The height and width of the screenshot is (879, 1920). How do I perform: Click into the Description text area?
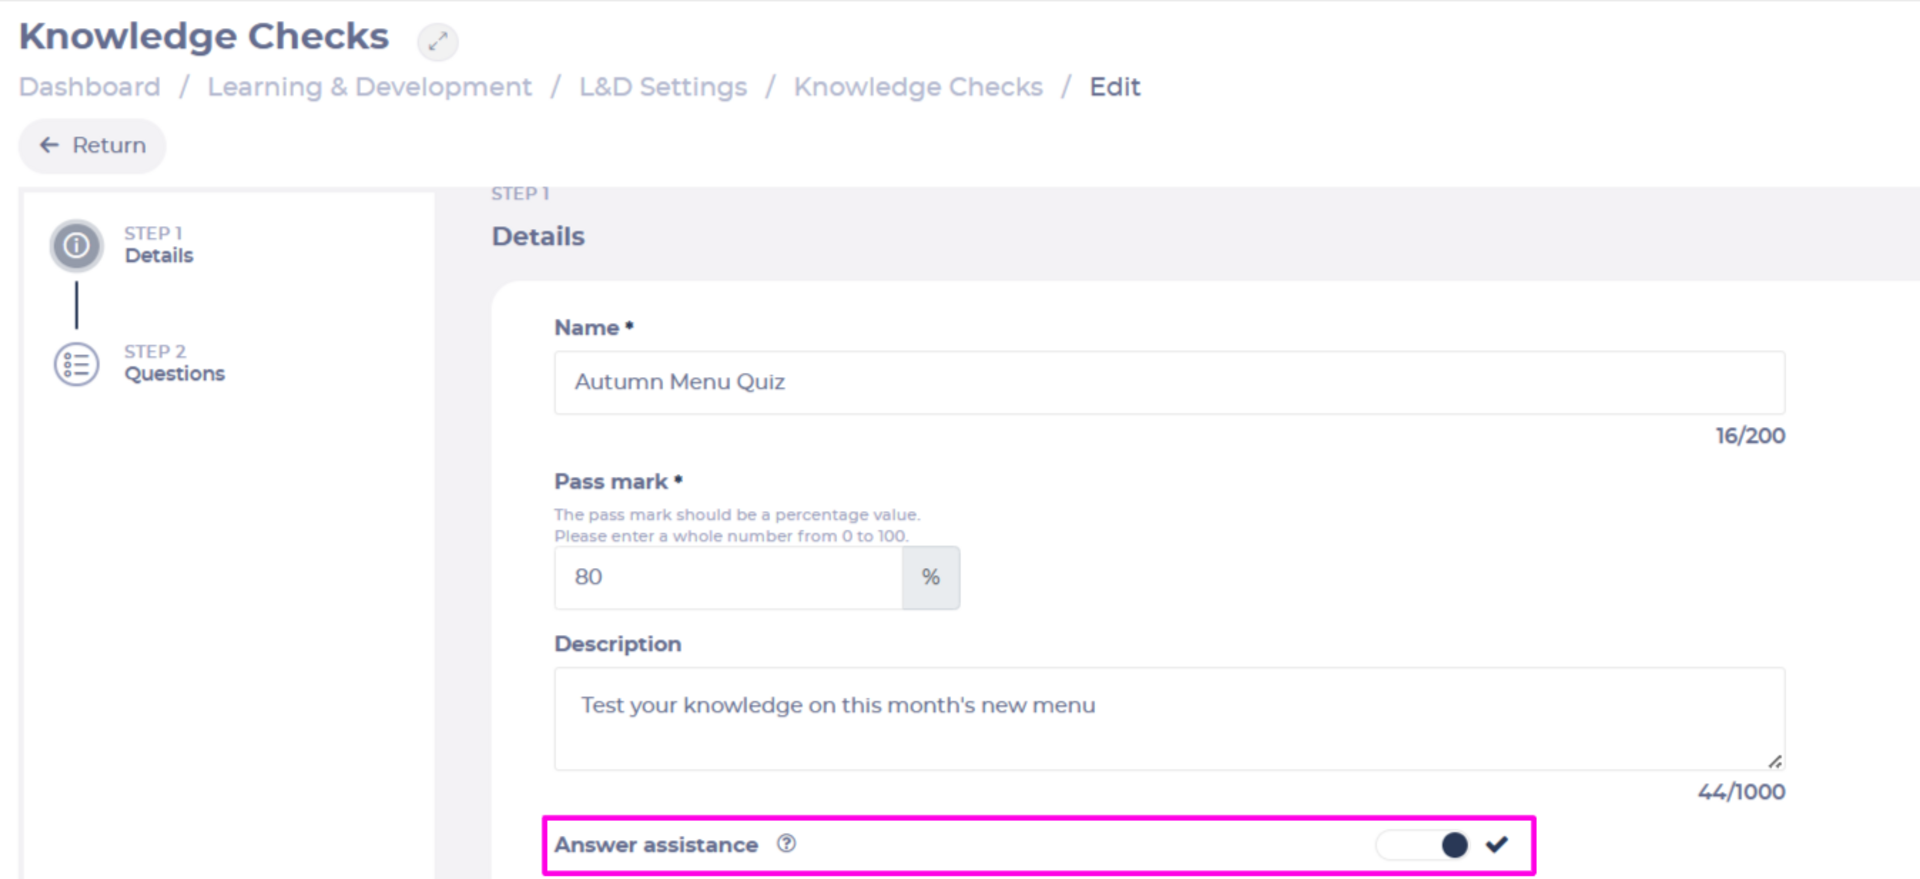tap(1169, 718)
